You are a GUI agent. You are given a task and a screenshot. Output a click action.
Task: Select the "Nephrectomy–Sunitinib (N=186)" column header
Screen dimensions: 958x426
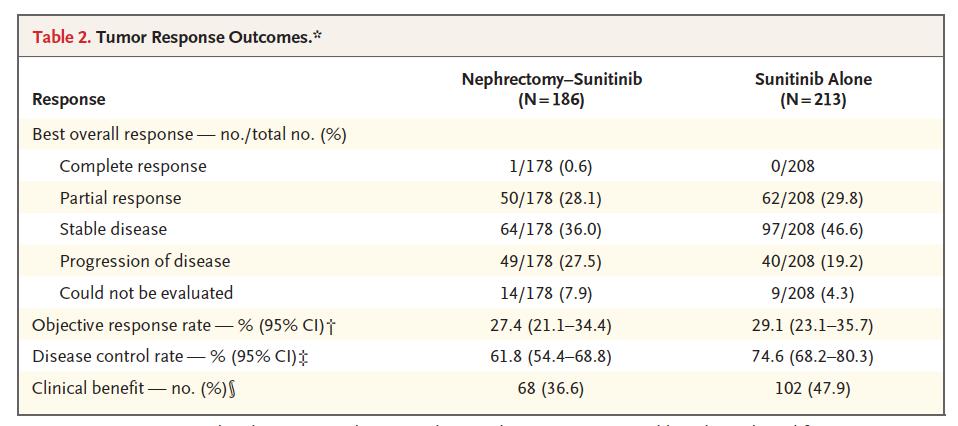tap(552, 89)
